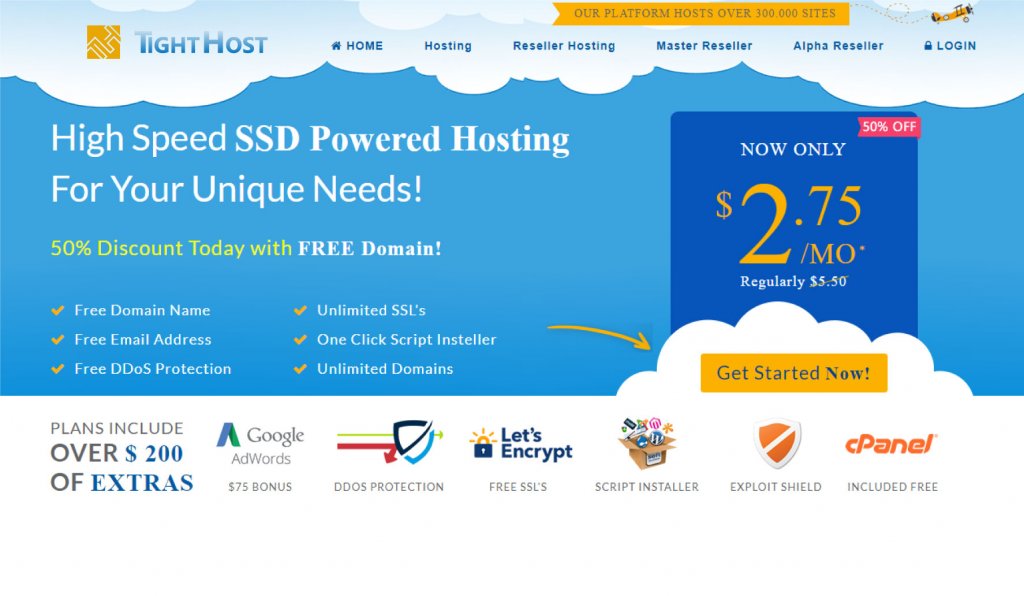Click the SCRIPT INSTALLER caption
The width and height of the screenshot is (1024, 596).
point(647,487)
